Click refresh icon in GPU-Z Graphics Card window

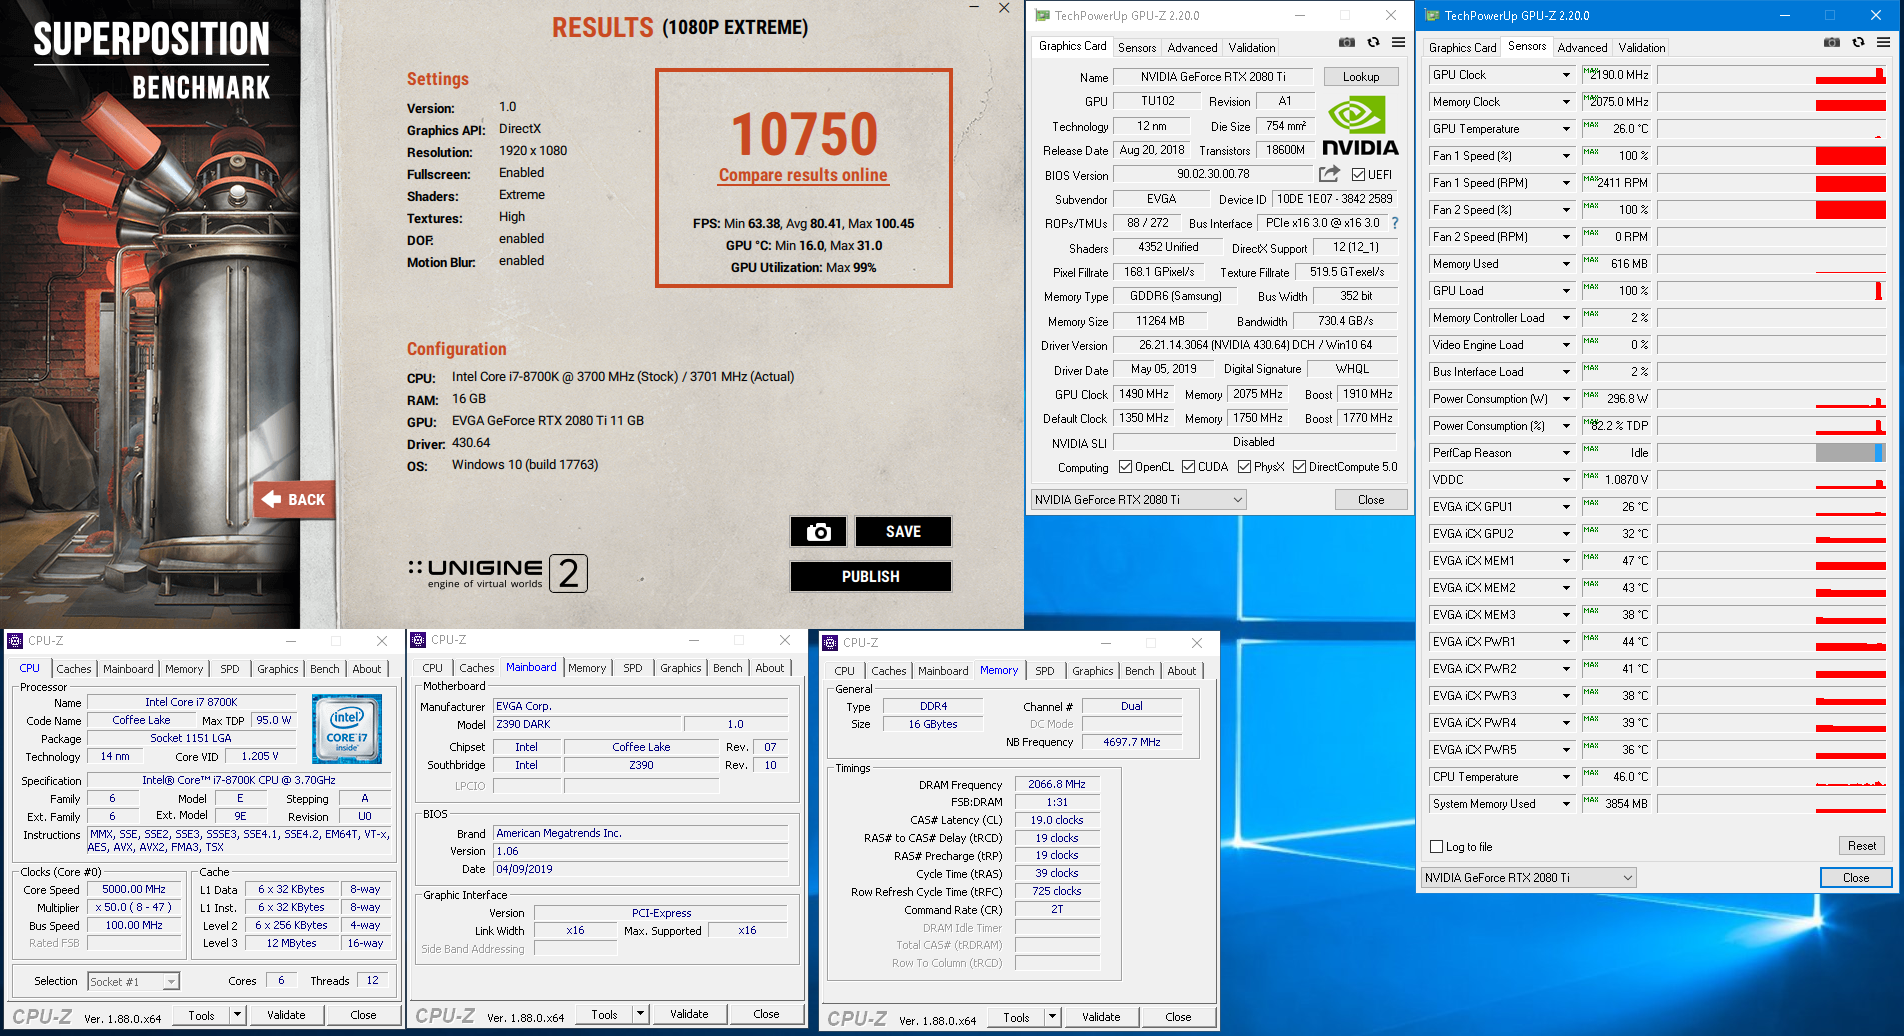(x=1373, y=43)
